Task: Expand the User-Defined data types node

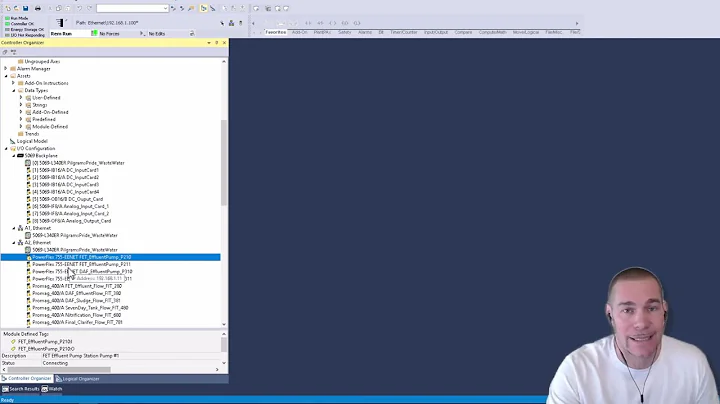Action: tap(21, 98)
